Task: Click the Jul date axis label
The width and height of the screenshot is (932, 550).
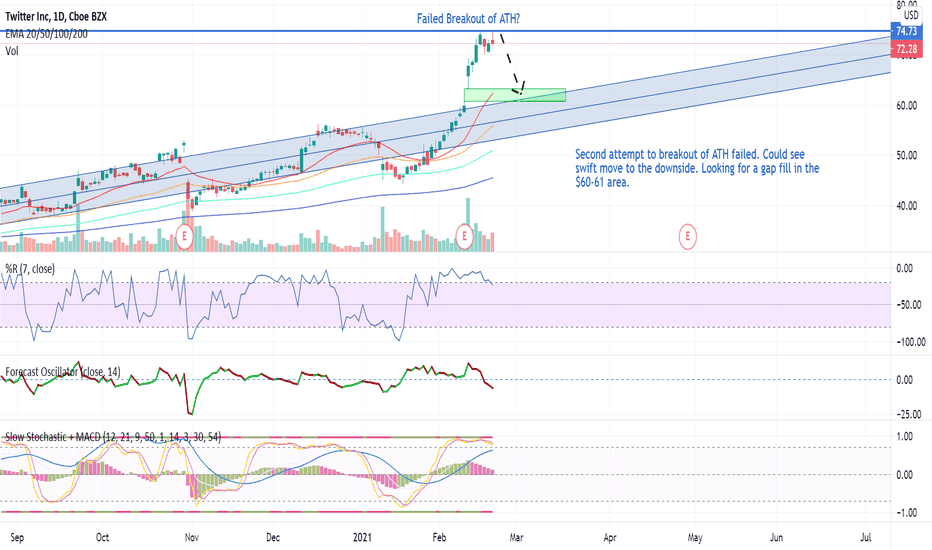Action: point(866,538)
